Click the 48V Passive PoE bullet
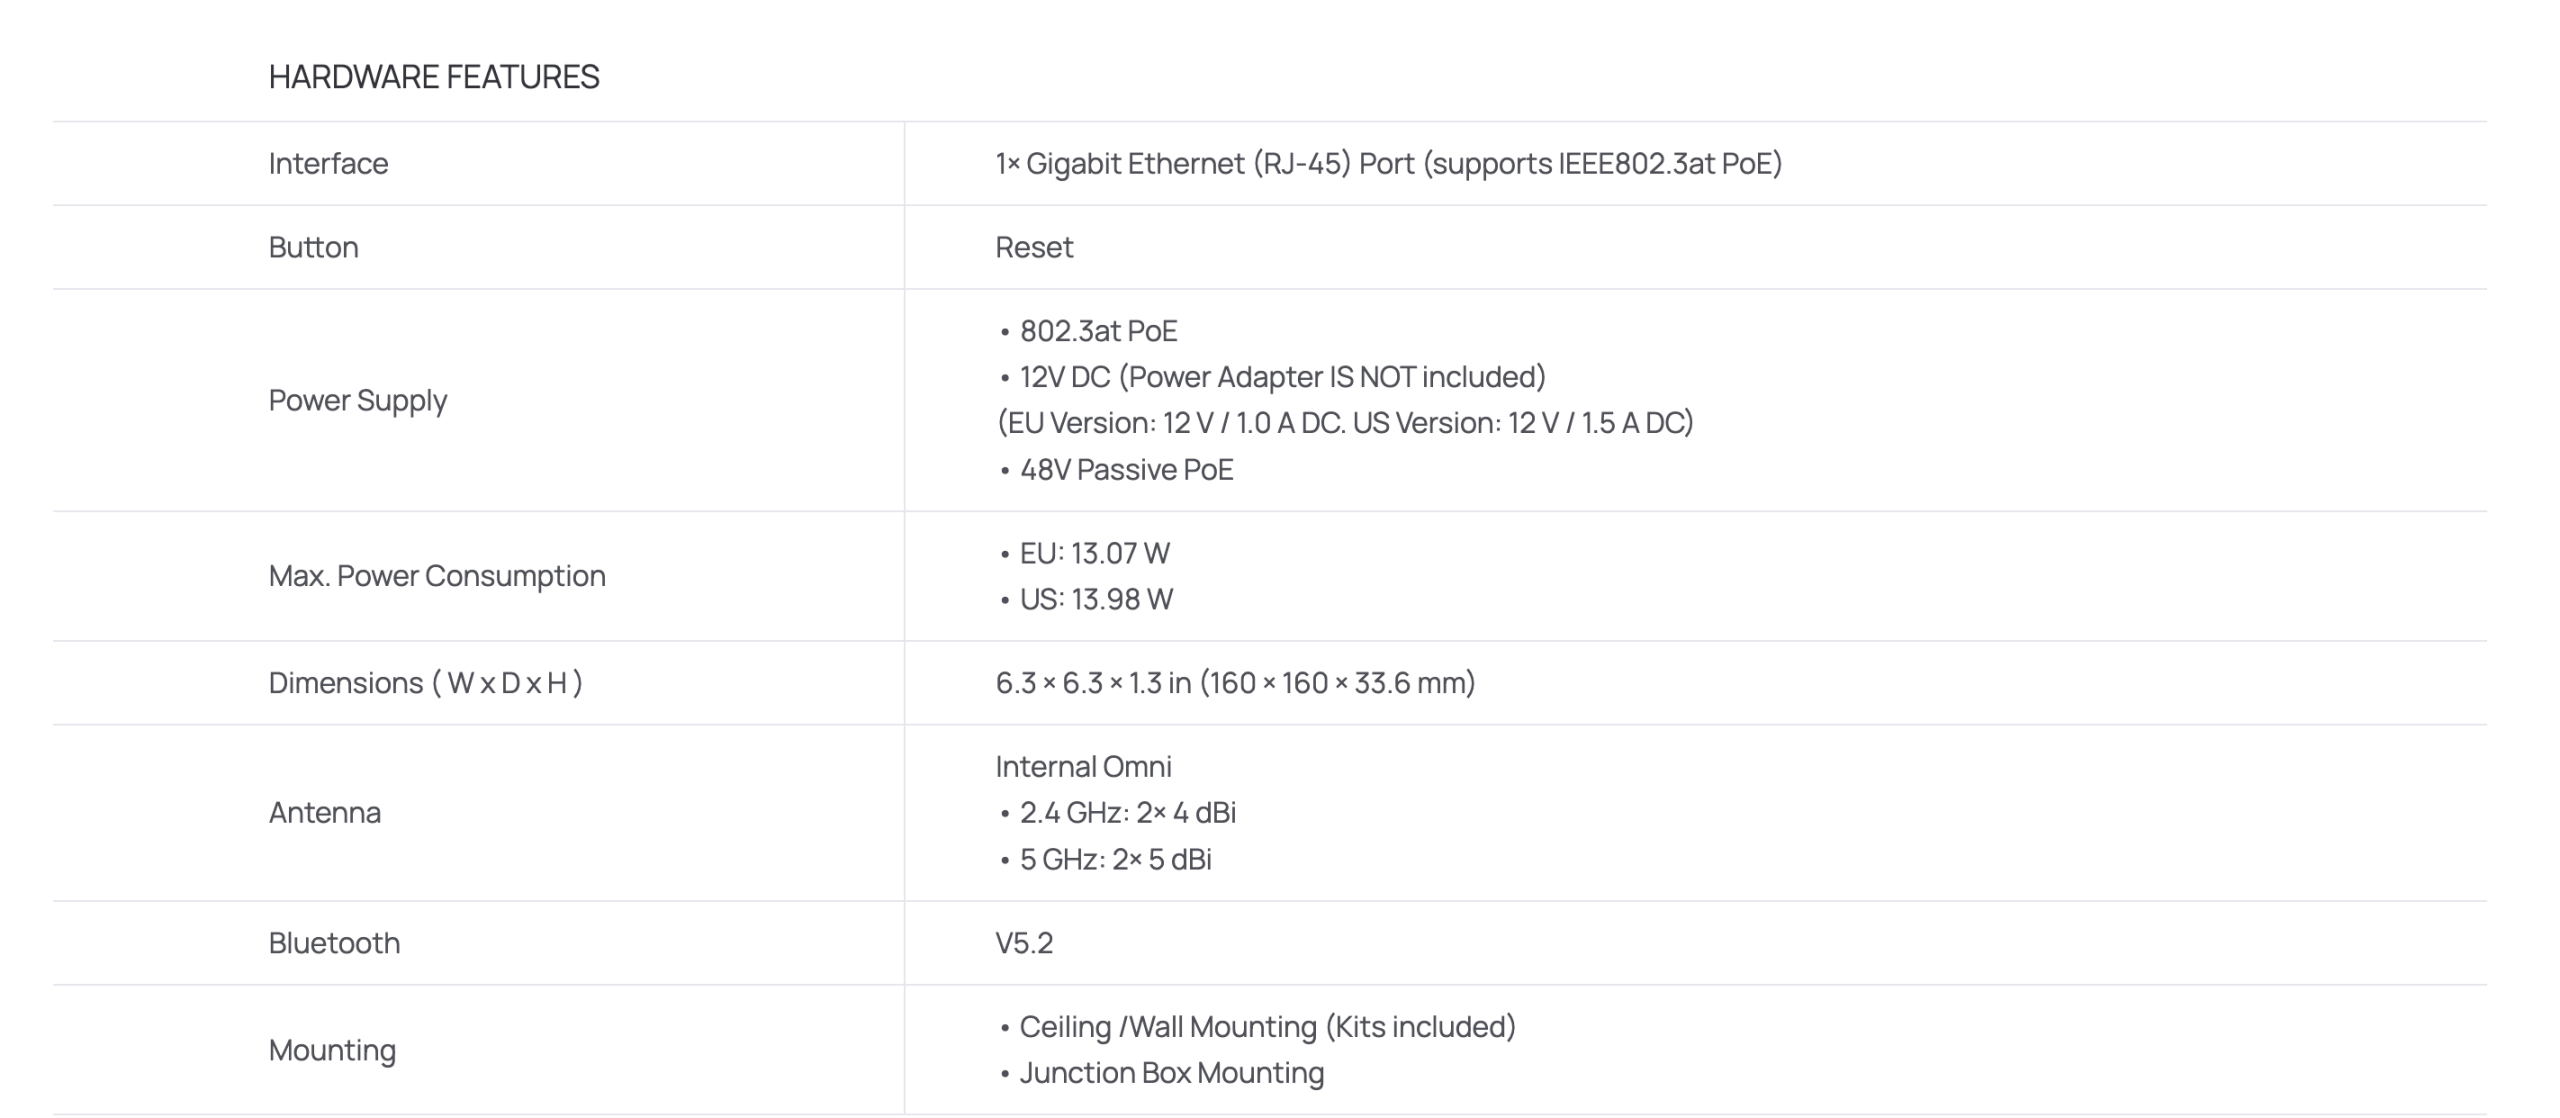The width and height of the screenshot is (2560, 1118). [x=1126, y=469]
